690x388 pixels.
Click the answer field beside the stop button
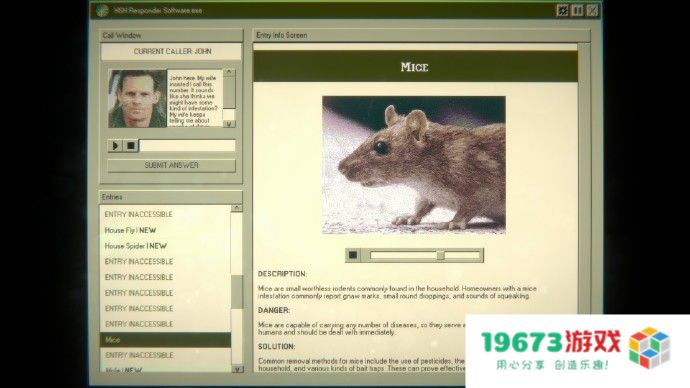click(x=187, y=146)
